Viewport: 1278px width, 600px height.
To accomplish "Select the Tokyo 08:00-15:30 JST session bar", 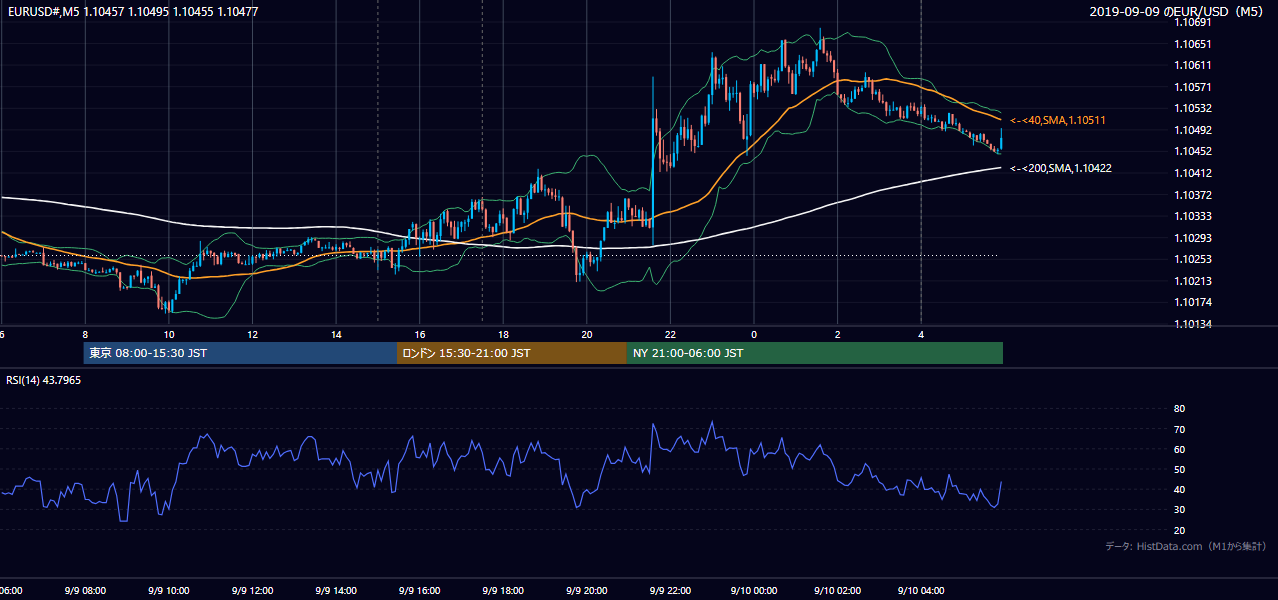I will [x=240, y=353].
